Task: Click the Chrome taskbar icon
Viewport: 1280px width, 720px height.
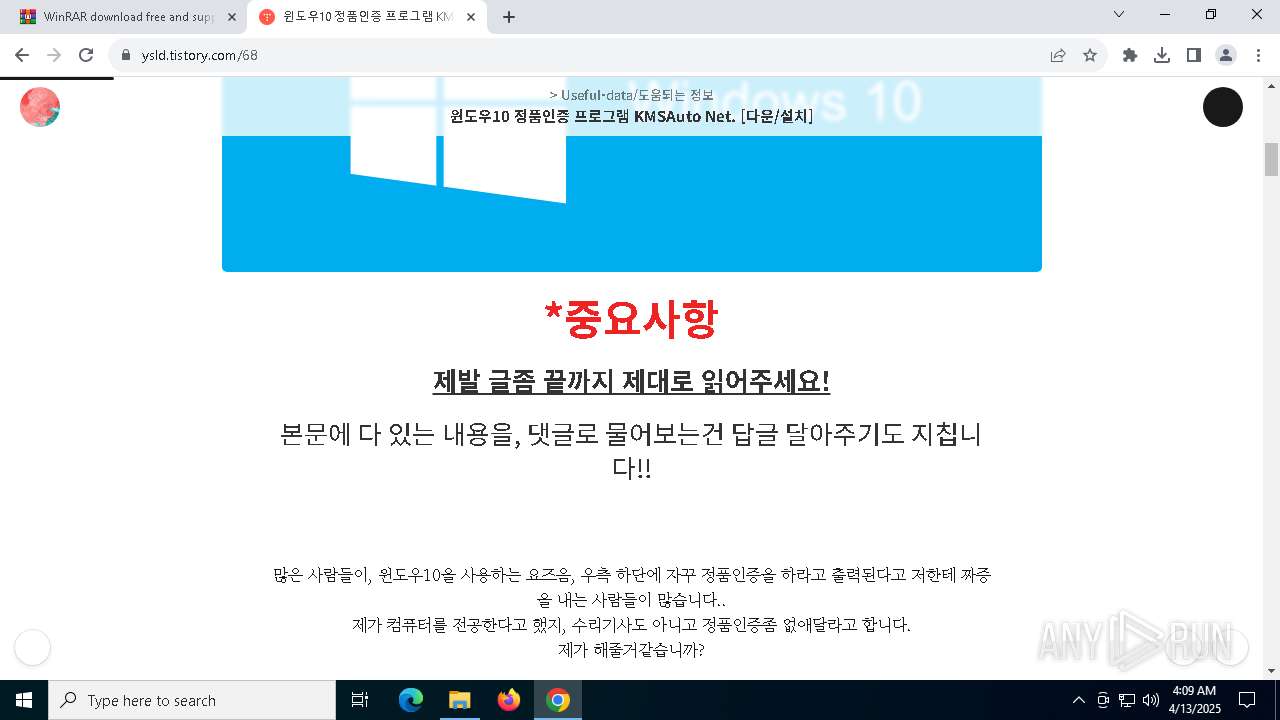Action: tap(558, 700)
